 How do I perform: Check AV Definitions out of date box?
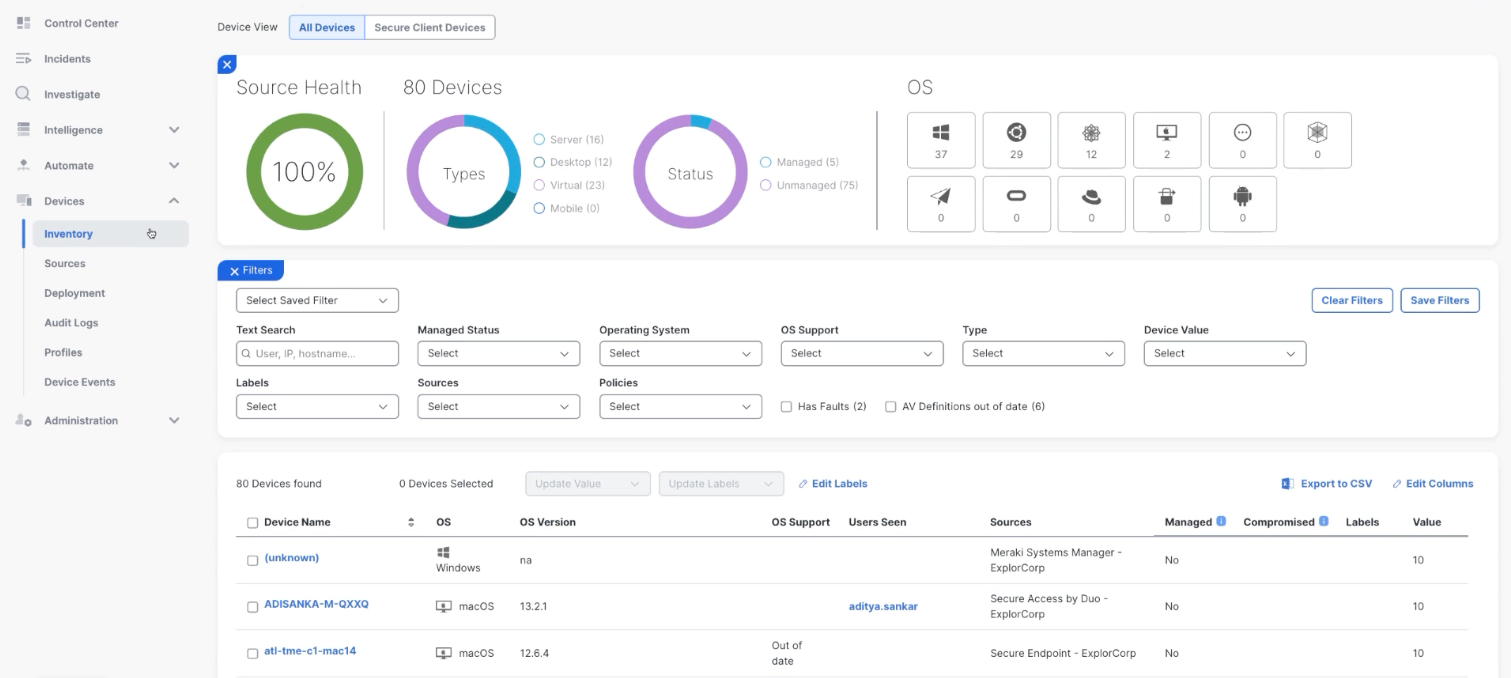(890, 407)
